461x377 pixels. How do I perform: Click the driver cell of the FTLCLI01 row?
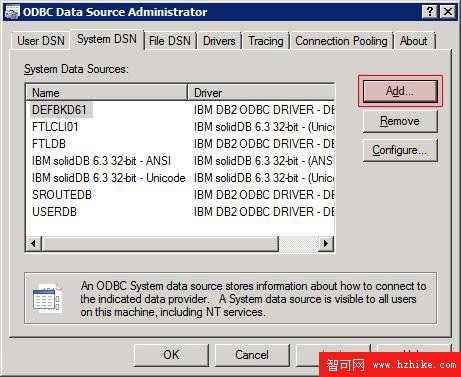264,127
